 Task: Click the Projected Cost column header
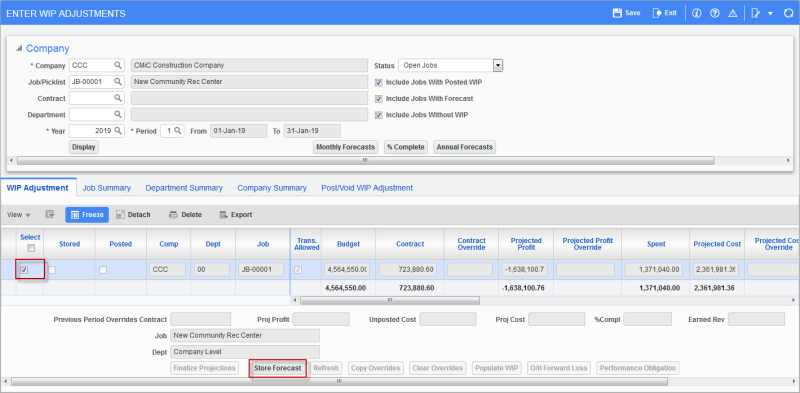[717, 244]
